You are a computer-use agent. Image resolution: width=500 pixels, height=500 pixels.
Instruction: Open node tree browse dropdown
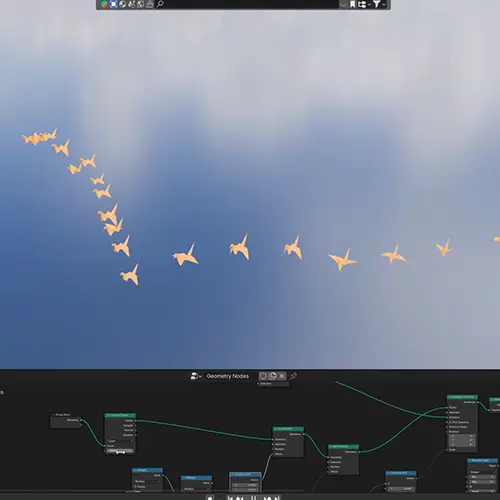click(196, 376)
